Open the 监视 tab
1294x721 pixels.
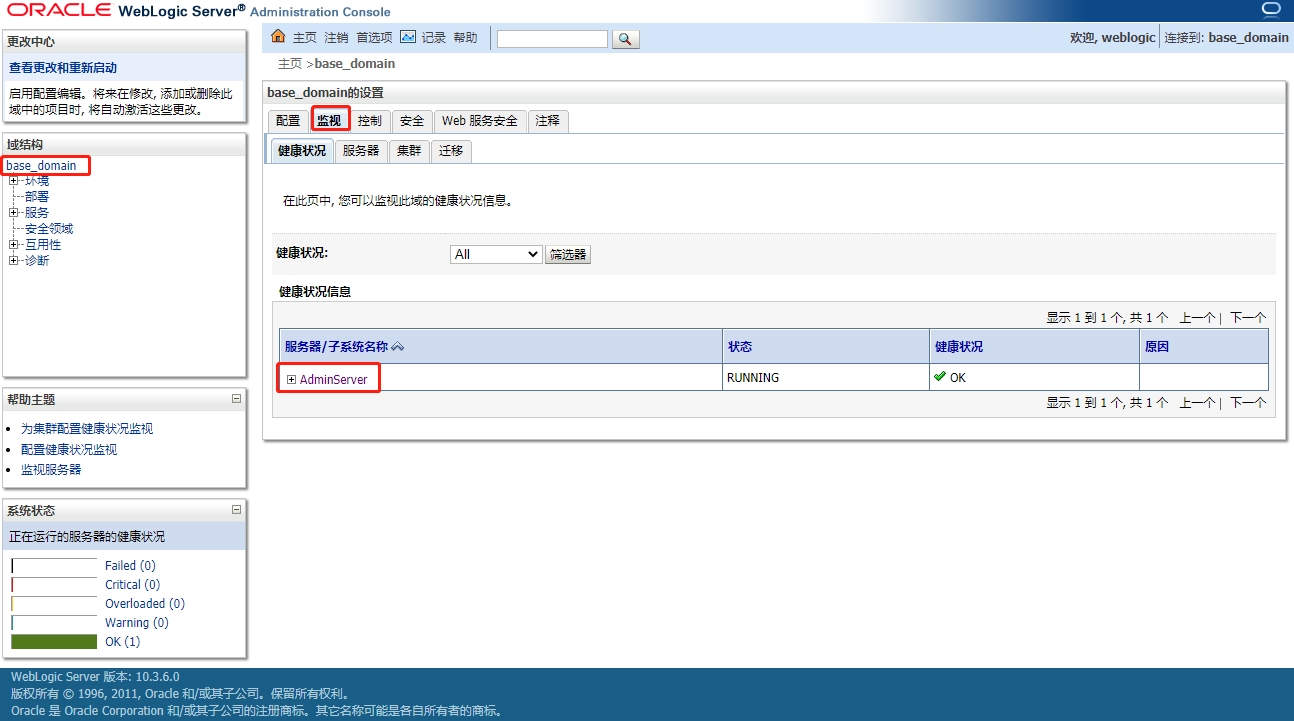[x=329, y=121]
